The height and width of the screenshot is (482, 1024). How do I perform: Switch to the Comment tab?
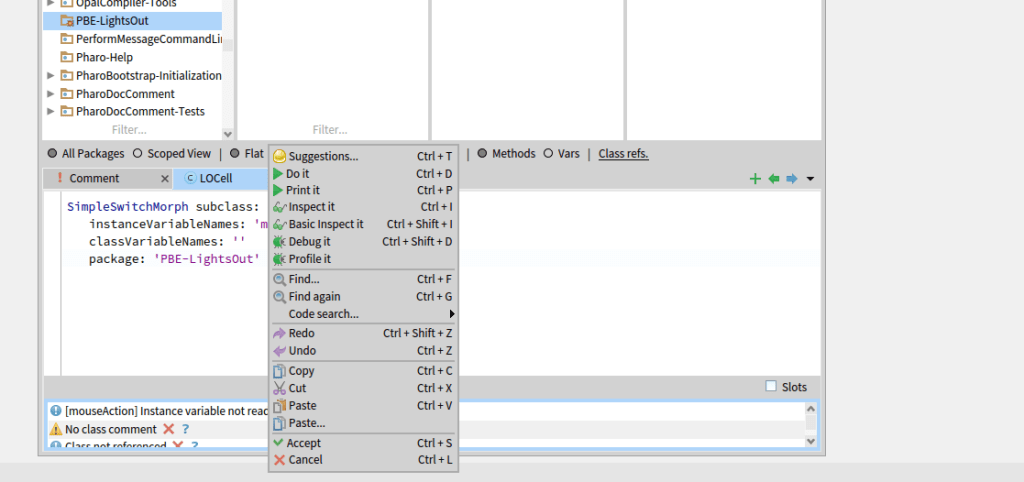coord(94,179)
